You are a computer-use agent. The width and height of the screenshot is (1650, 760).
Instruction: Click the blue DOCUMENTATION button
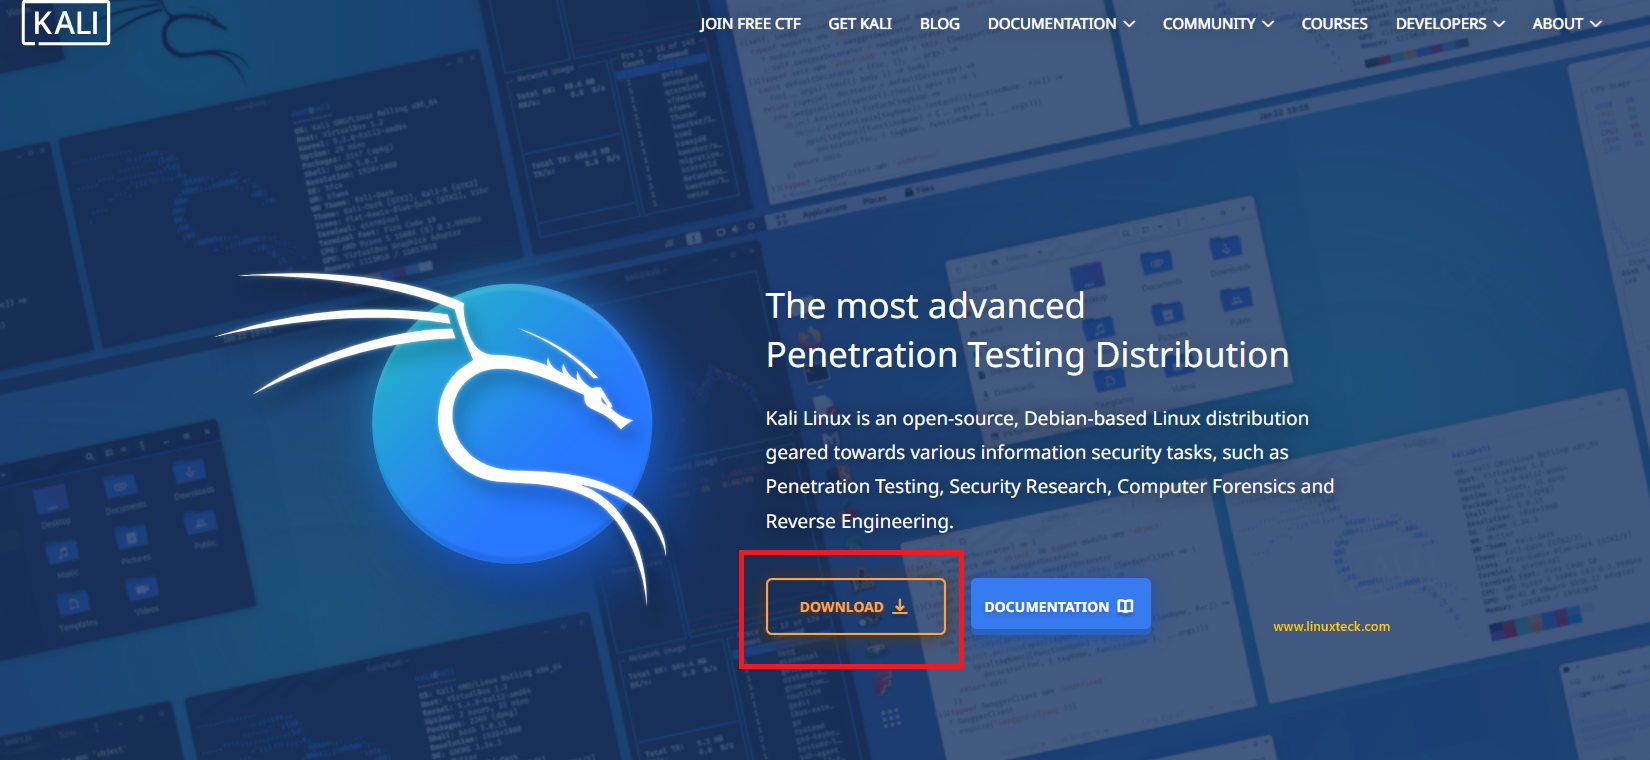click(1060, 606)
